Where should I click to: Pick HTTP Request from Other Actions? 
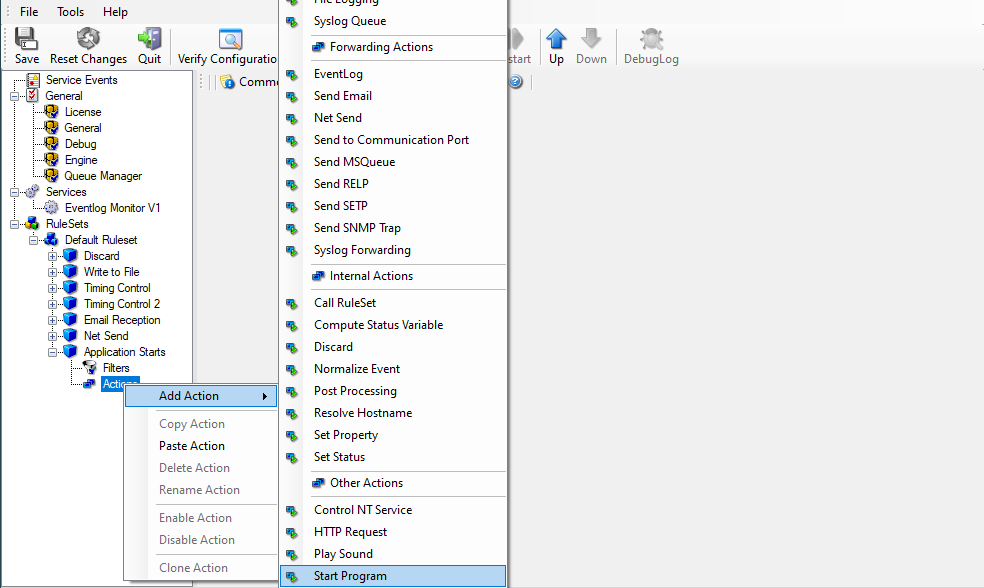point(350,532)
